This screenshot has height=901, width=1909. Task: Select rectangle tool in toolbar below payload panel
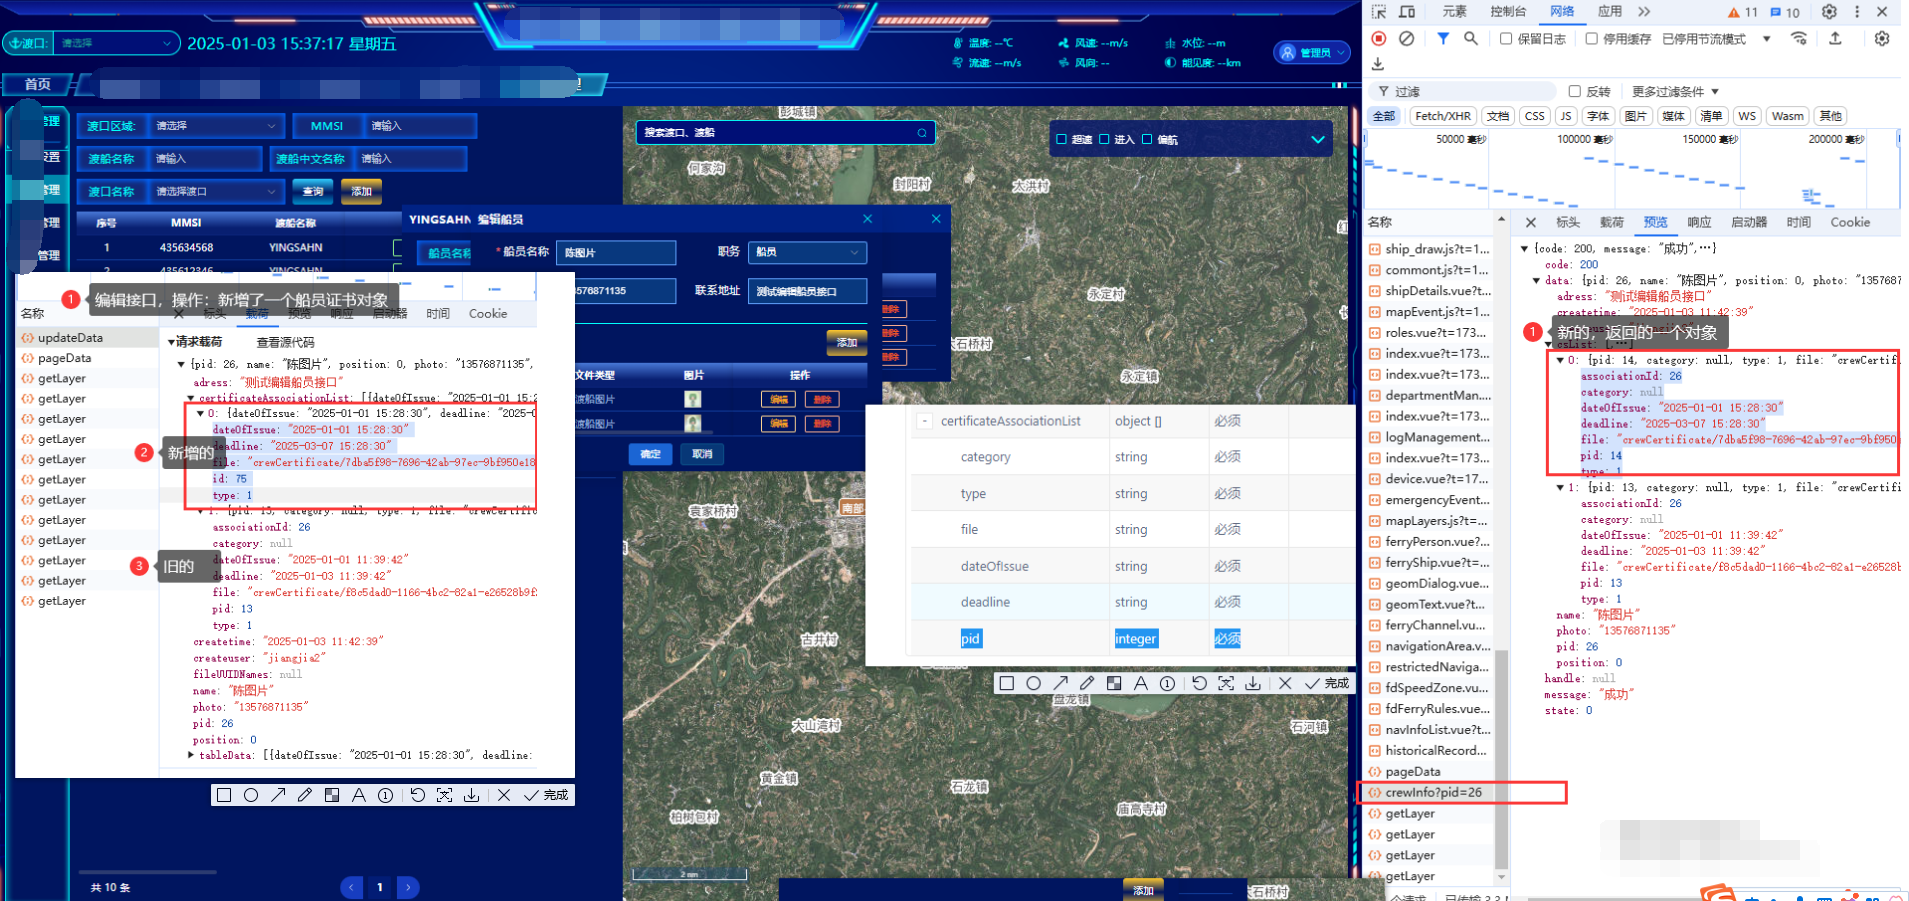[224, 795]
